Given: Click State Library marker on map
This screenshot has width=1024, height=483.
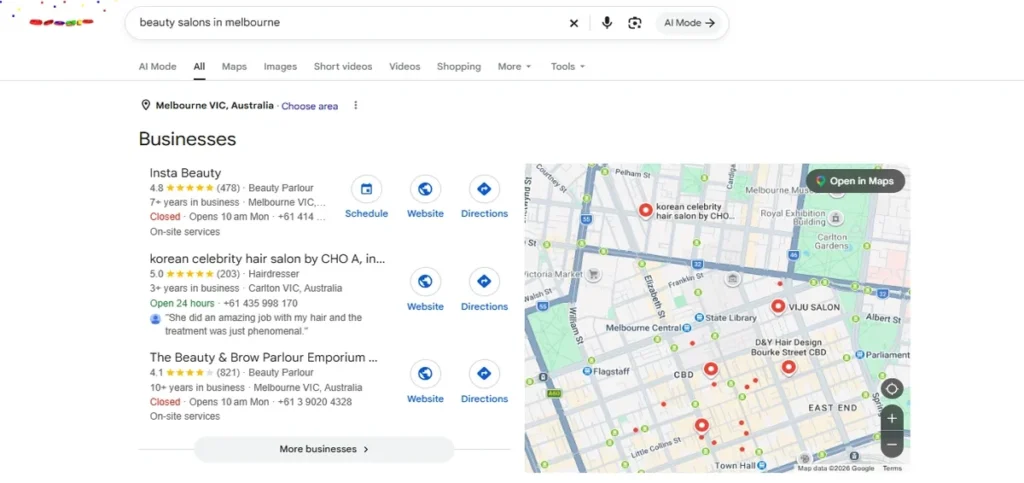Looking at the screenshot, I should coord(699,318).
